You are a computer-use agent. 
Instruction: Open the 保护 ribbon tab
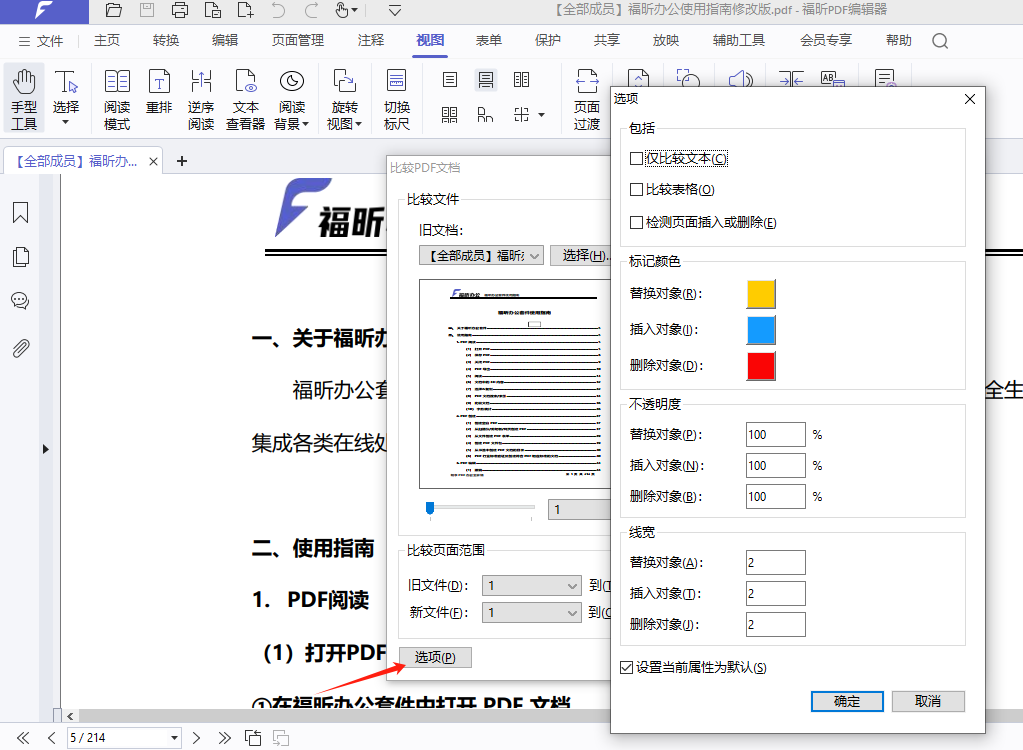[548, 41]
